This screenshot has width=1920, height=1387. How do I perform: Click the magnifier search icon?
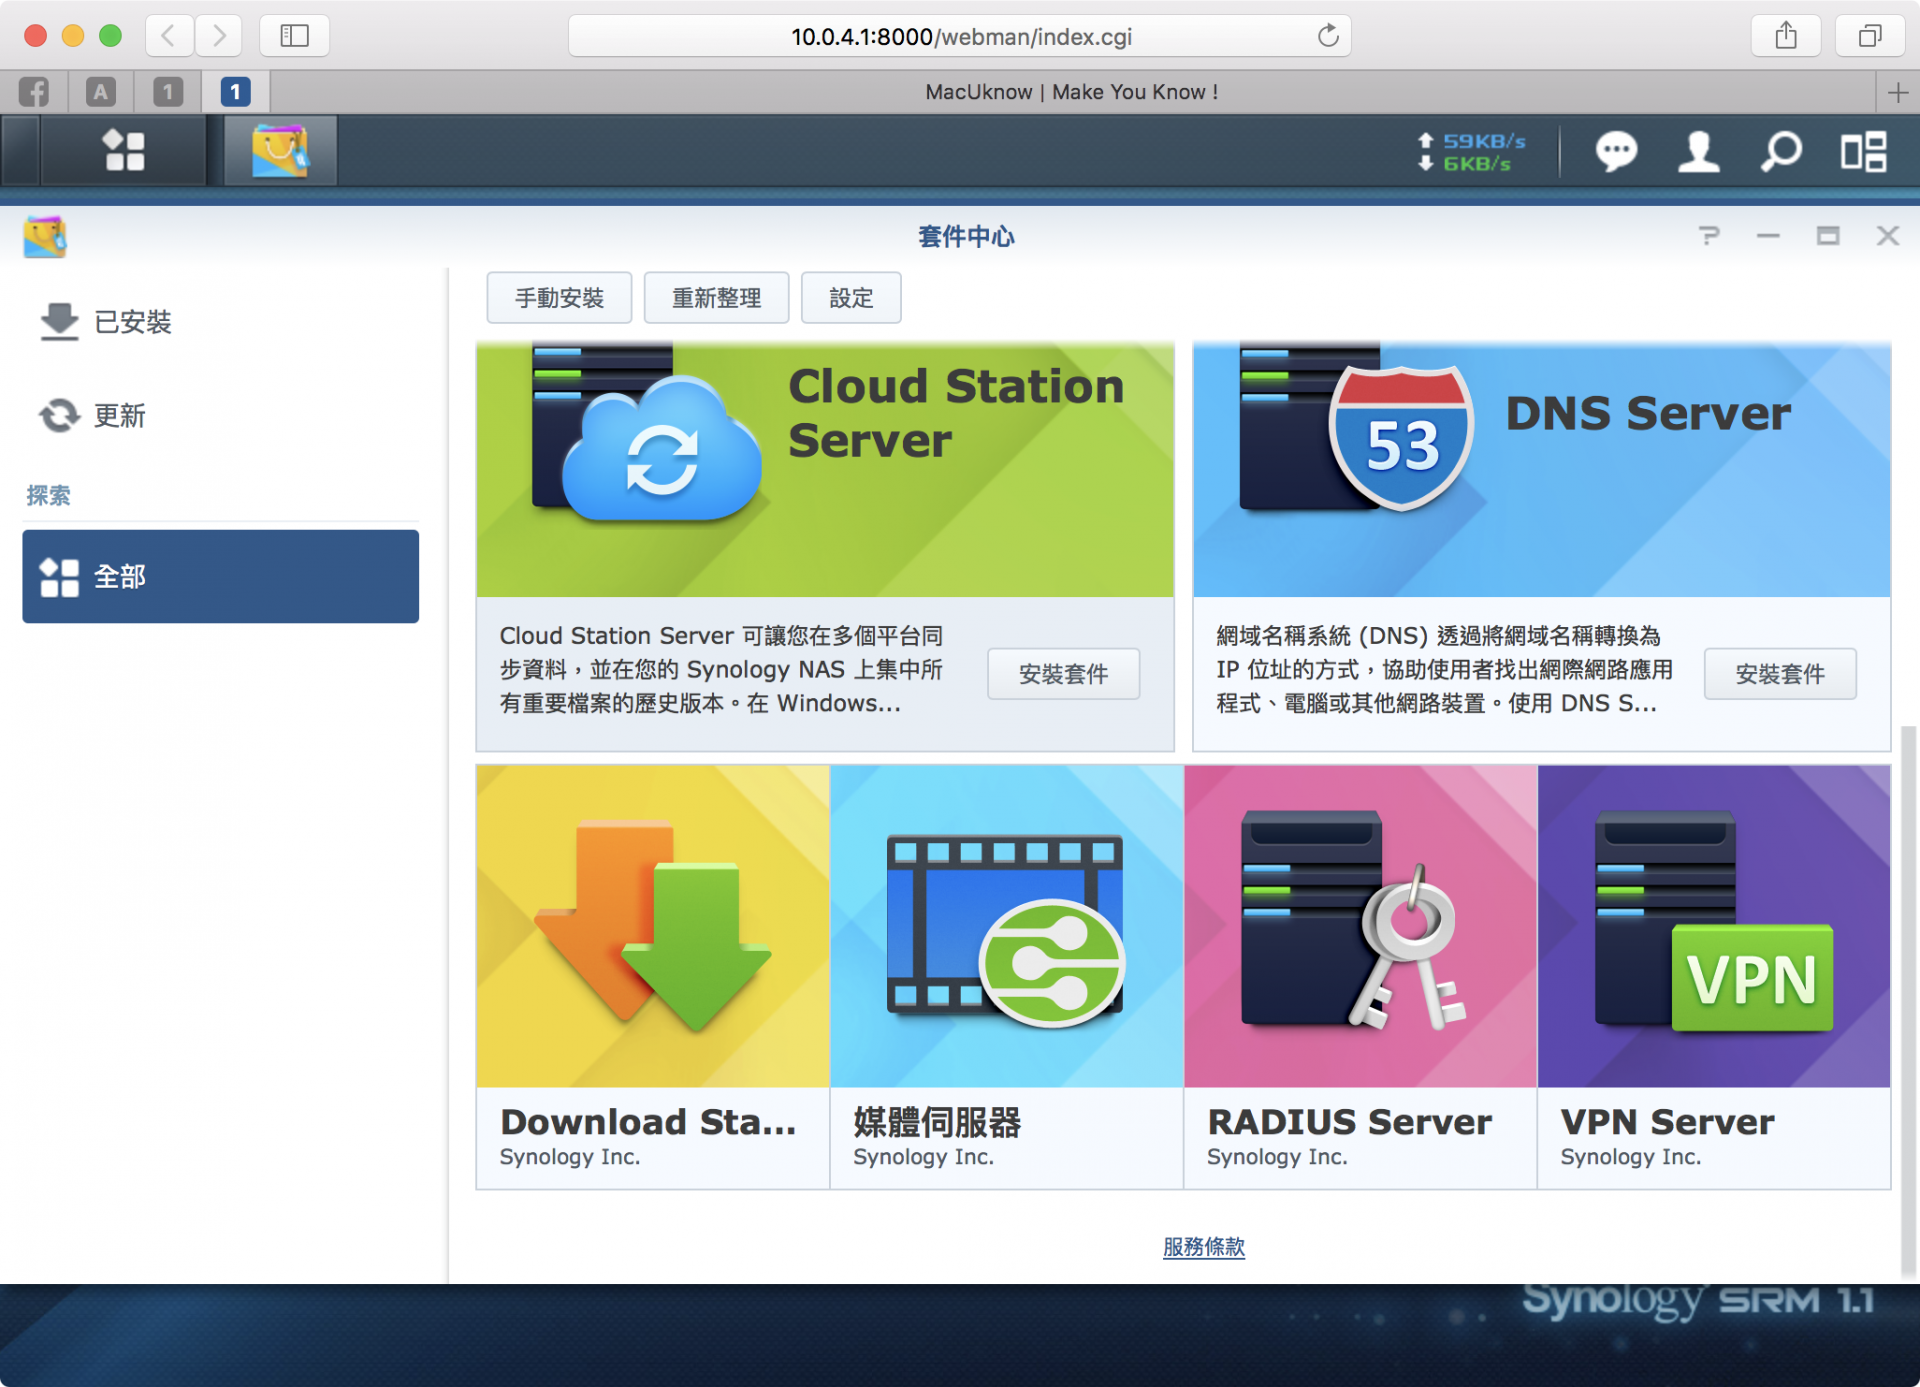coord(1781,152)
